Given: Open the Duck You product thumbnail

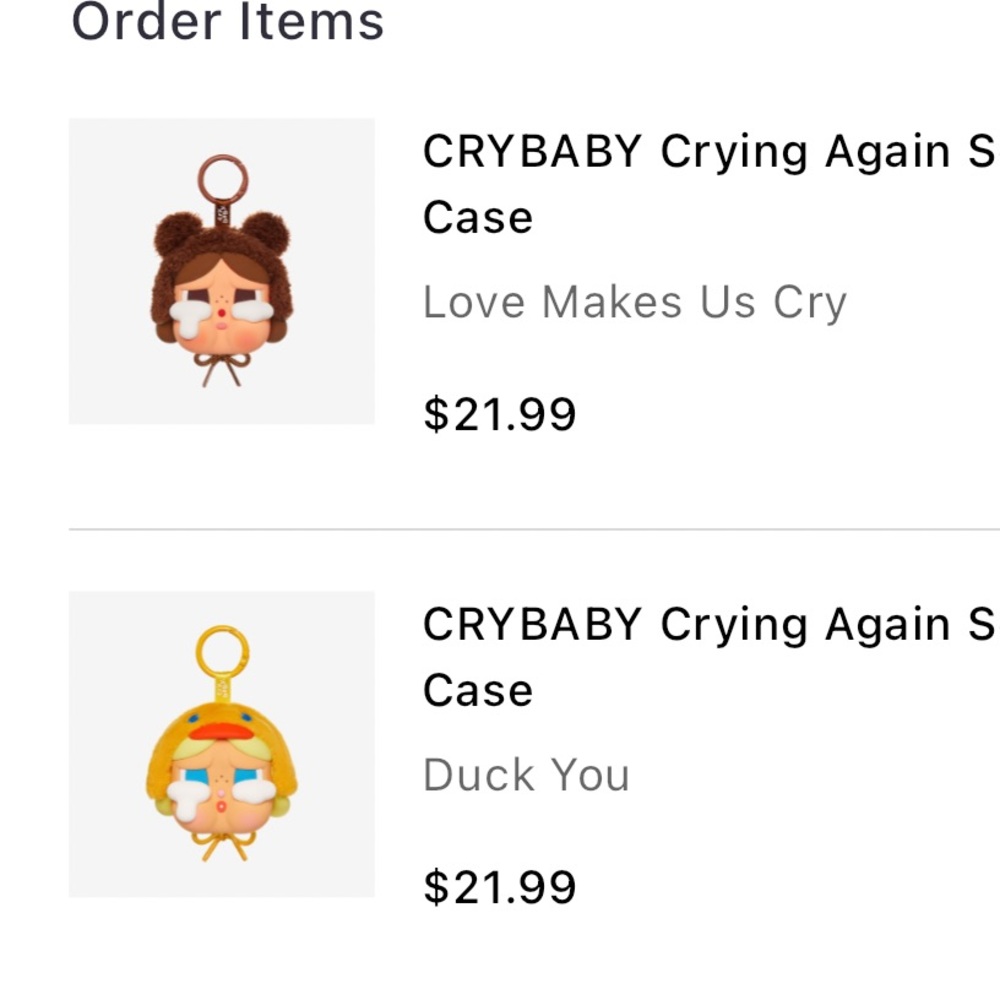Looking at the screenshot, I should pyautogui.click(x=222, y=744).
